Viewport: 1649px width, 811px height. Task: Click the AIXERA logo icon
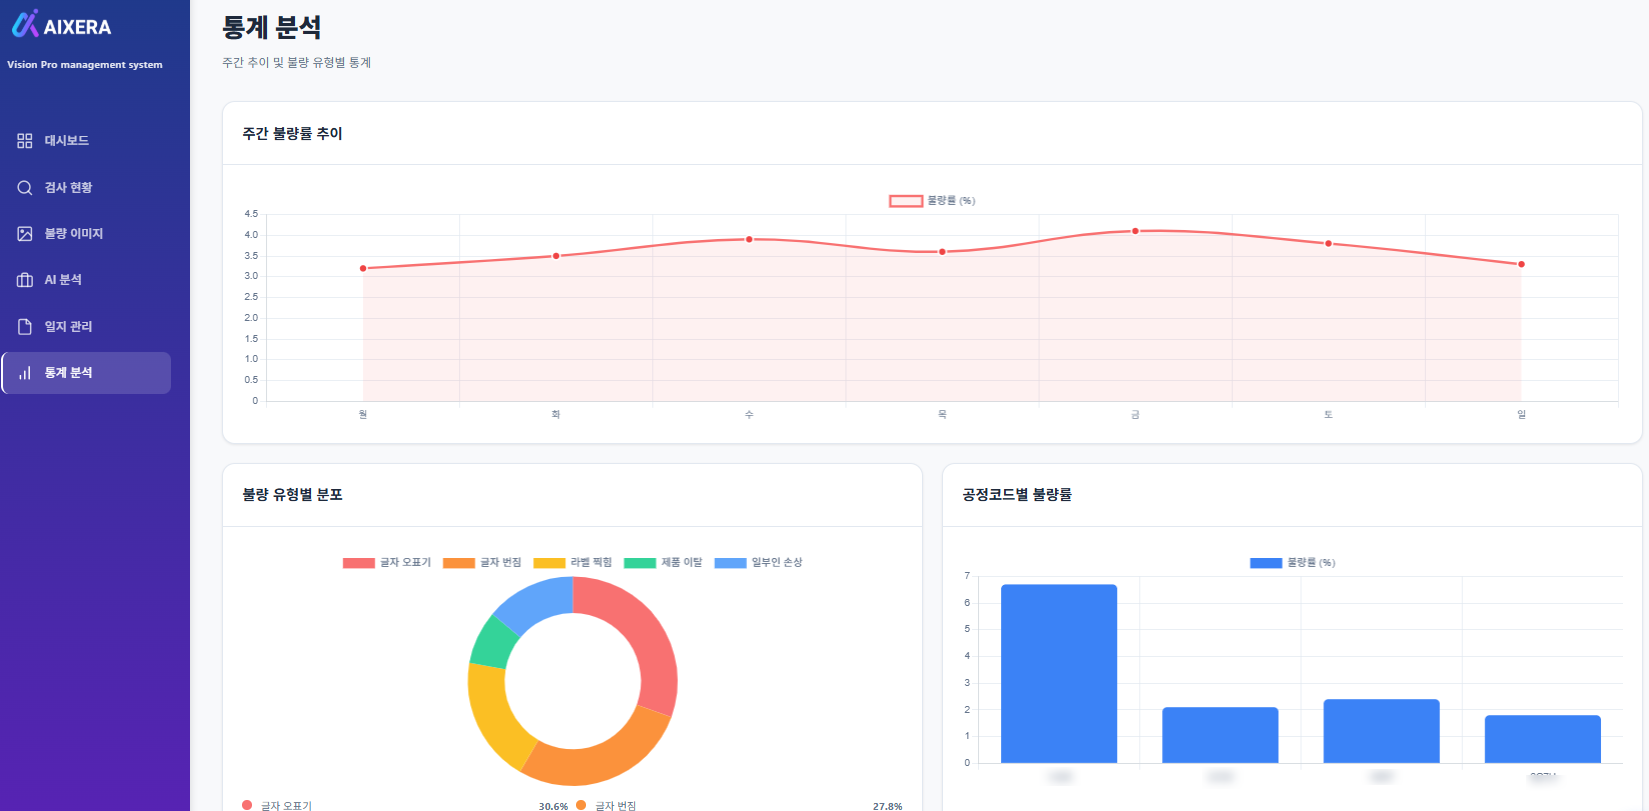(x=25, y=23)
